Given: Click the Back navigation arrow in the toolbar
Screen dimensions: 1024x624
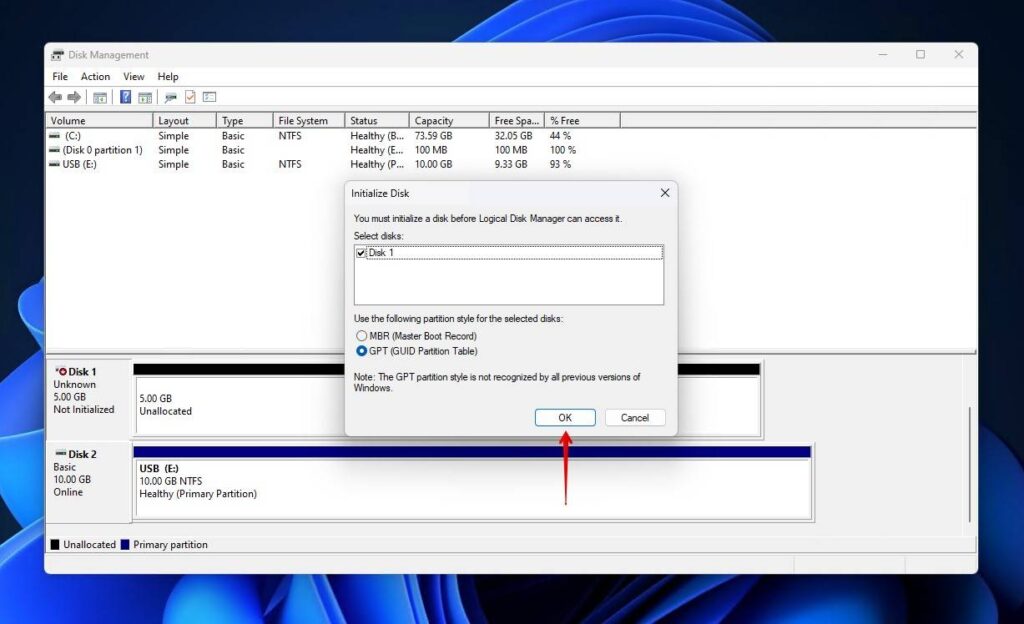Looking at the screenshot, I should tap(55, 97).
